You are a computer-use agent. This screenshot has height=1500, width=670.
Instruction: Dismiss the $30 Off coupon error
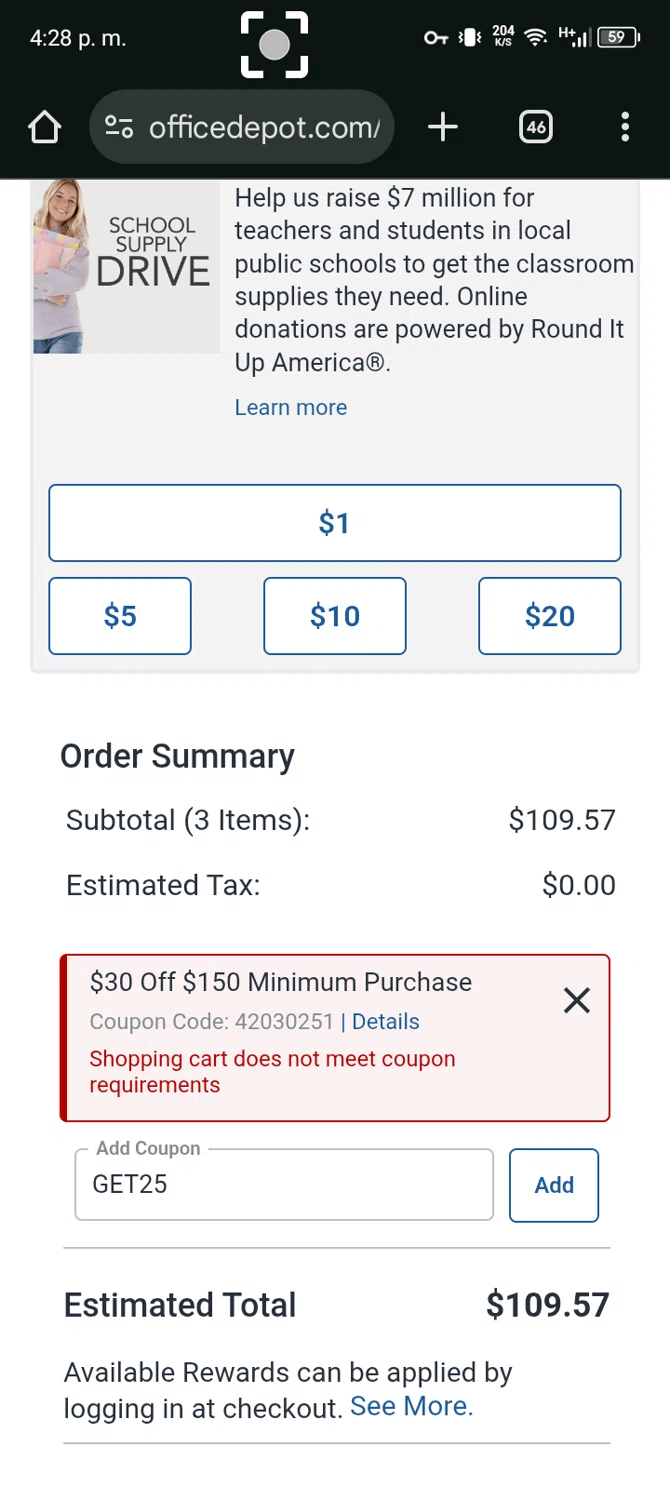pyautogui.click(x=577, y=1001)
